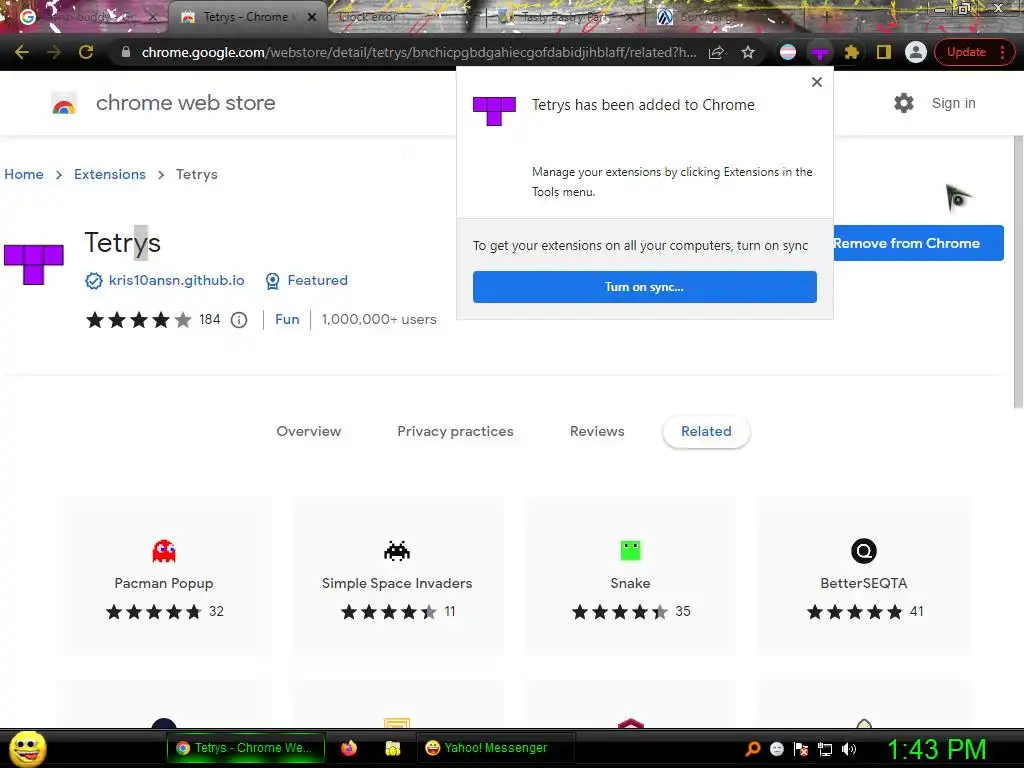Open the yellow folder taskbar icon
Viewport: 1024px width, 768px height.
coord(392,748)
